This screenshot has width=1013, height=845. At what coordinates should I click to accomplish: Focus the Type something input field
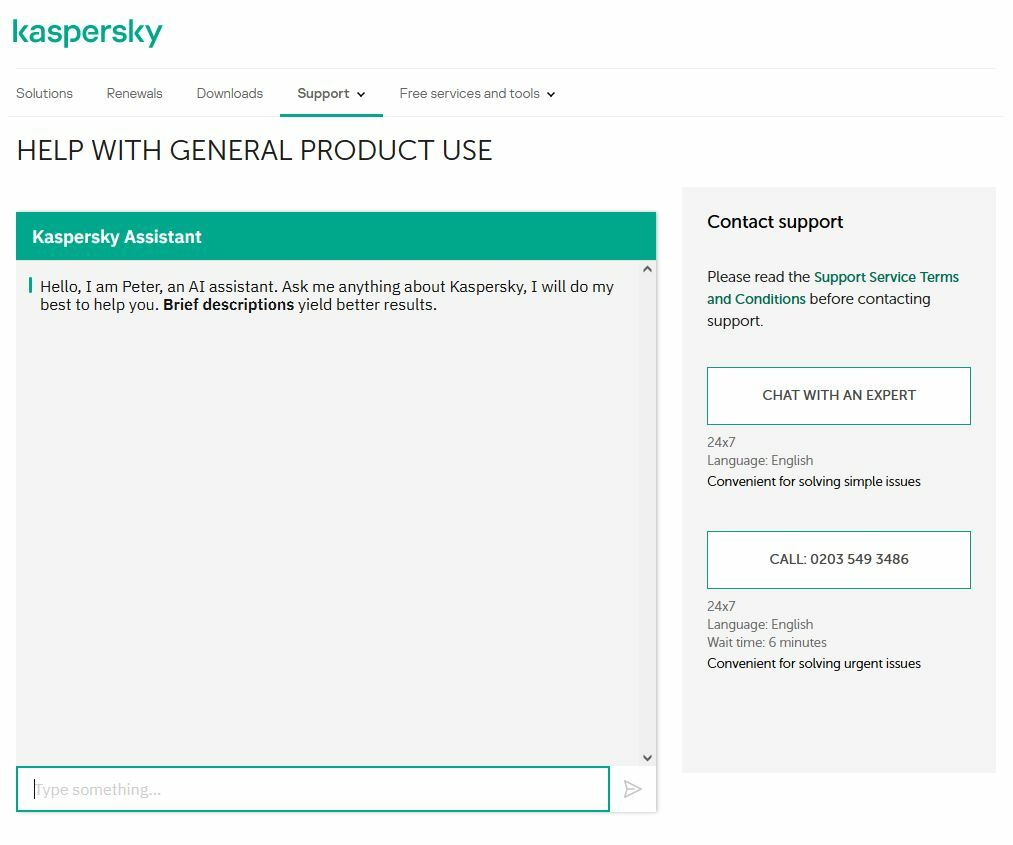click(312, 789)
